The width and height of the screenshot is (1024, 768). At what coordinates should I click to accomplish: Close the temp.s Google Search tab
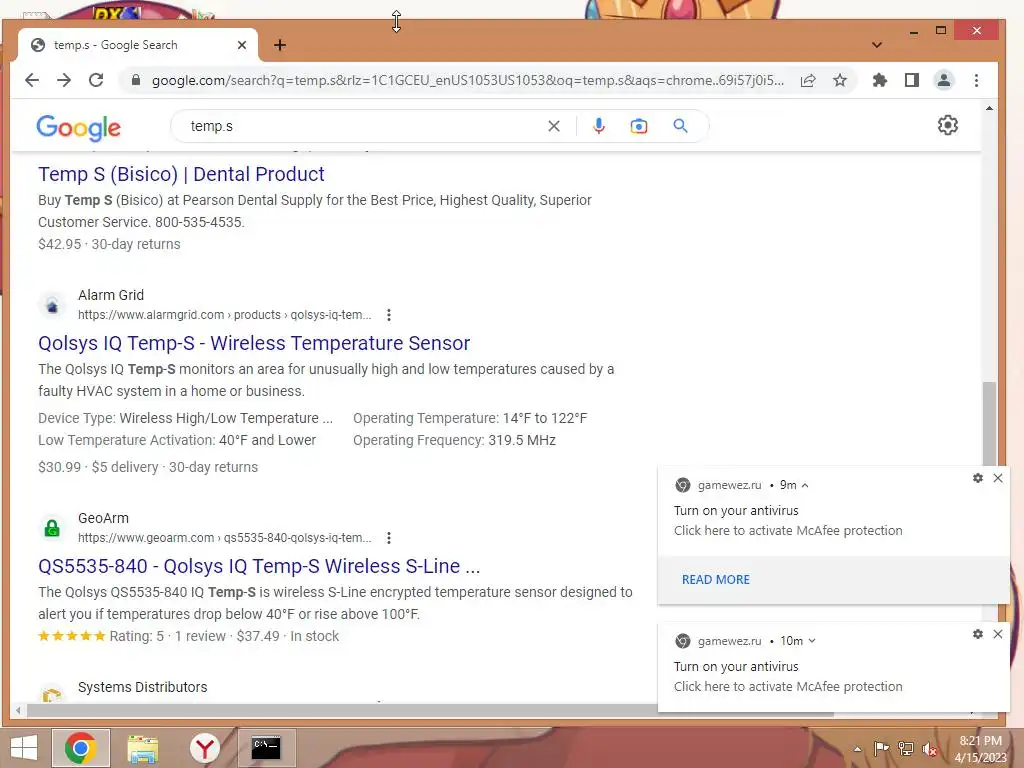(242, 45)
